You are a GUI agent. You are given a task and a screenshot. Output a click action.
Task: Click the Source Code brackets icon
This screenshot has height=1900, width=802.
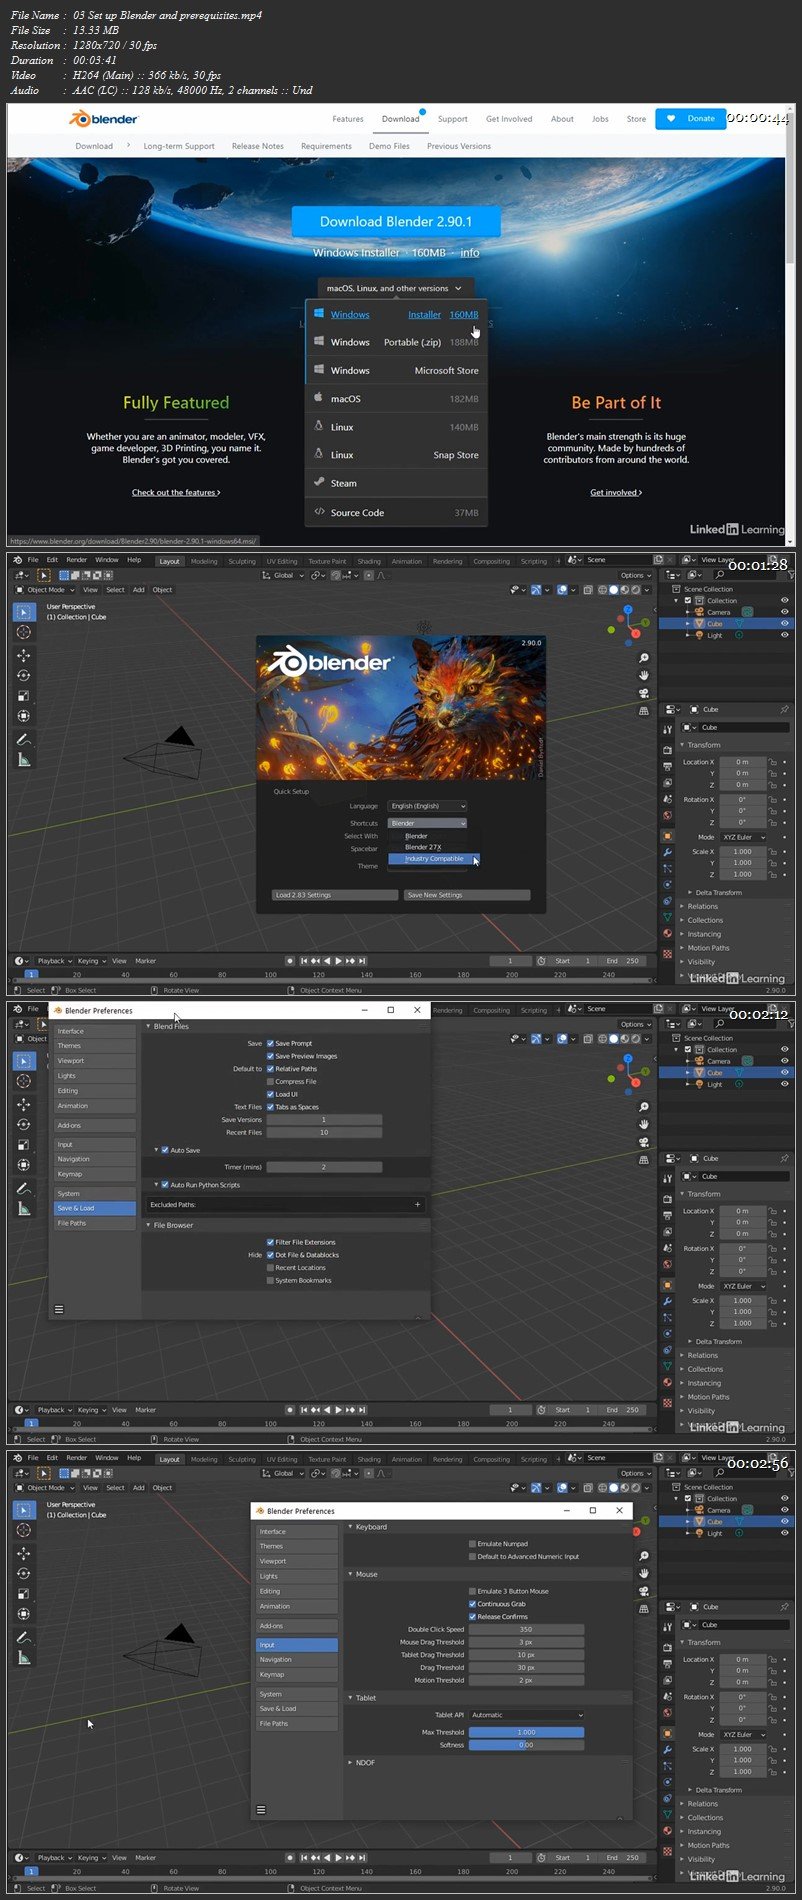319,511
